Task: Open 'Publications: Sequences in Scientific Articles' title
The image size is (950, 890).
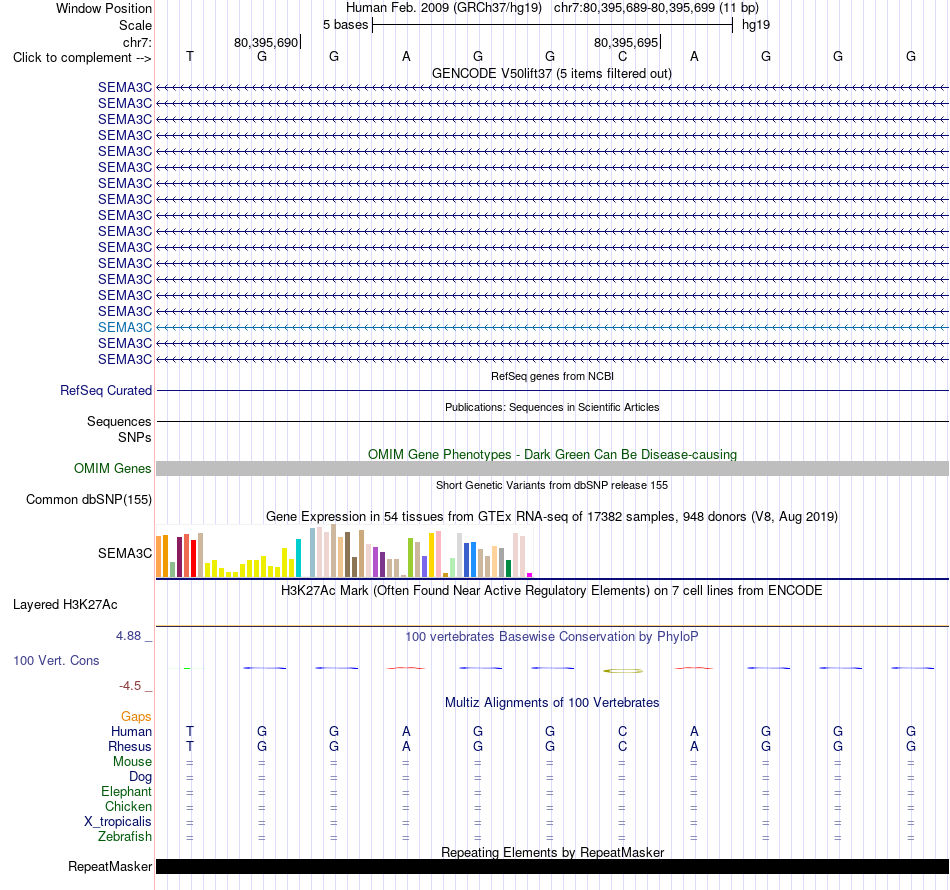Action: click(552, 407)
